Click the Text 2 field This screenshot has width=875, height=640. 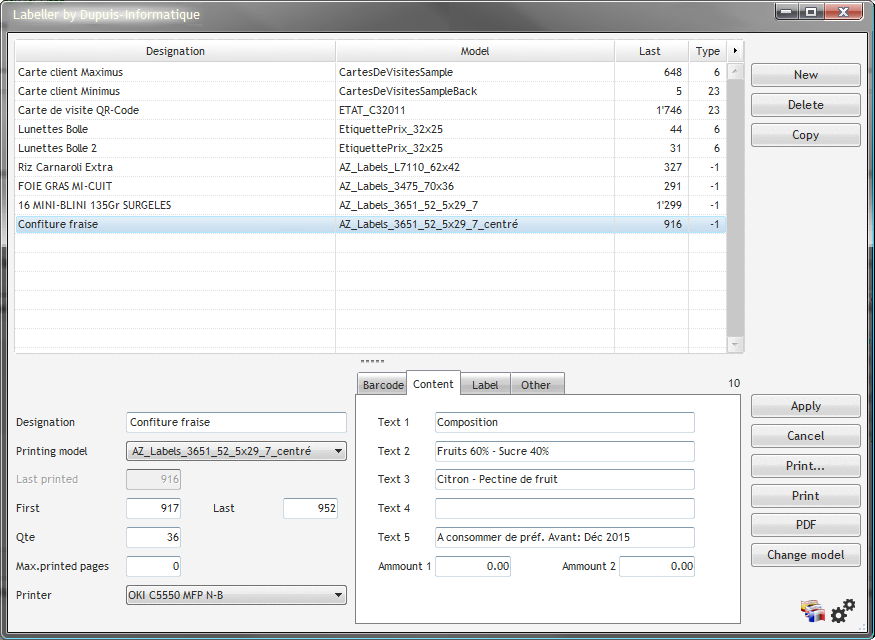click(x=565, y=451)
